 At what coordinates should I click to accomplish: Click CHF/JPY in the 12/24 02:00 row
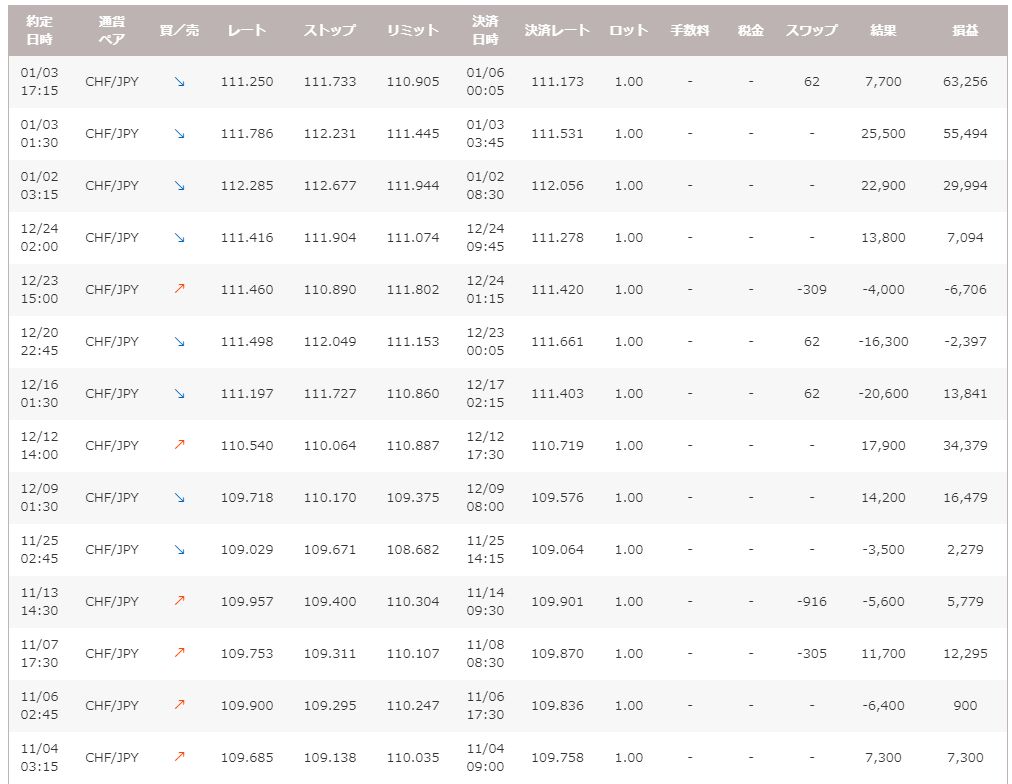pyautogui.click(x=112, y=238)
